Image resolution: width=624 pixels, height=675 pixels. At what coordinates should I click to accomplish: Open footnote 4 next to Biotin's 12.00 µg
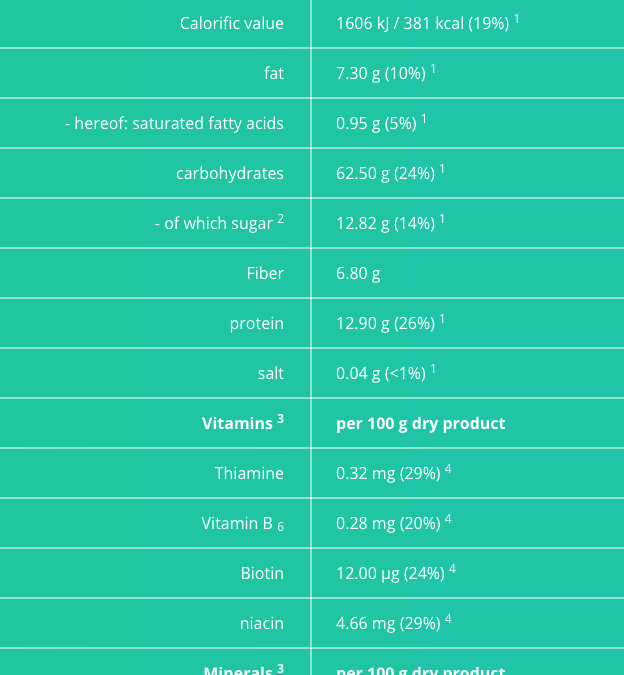[x=452, y=569]
